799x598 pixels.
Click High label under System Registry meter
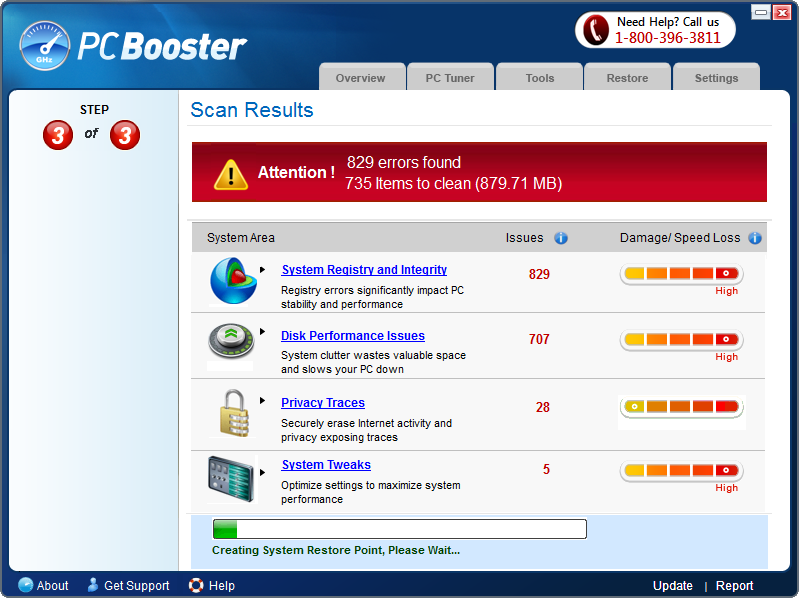coord(726,291)
